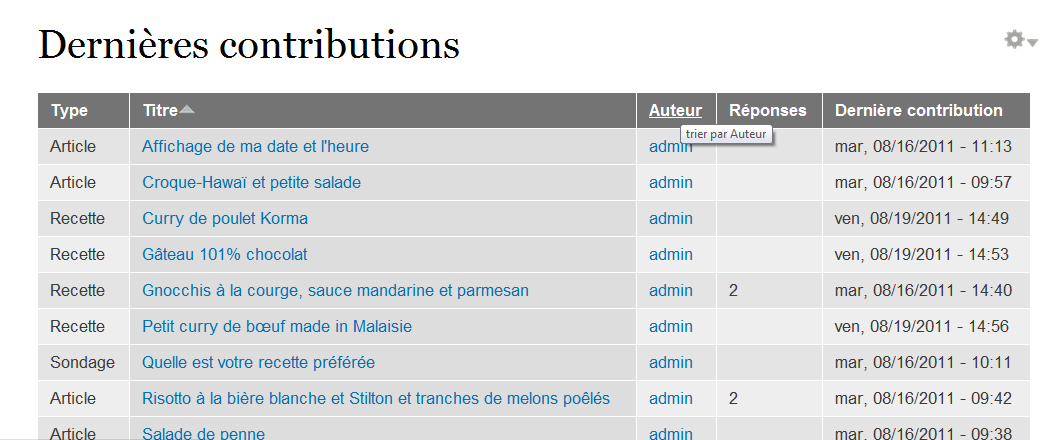The image size is (1050, 440).
Task: Open "Petit curry de bœuf made in Malaisie"
Action: click(277, 327)
